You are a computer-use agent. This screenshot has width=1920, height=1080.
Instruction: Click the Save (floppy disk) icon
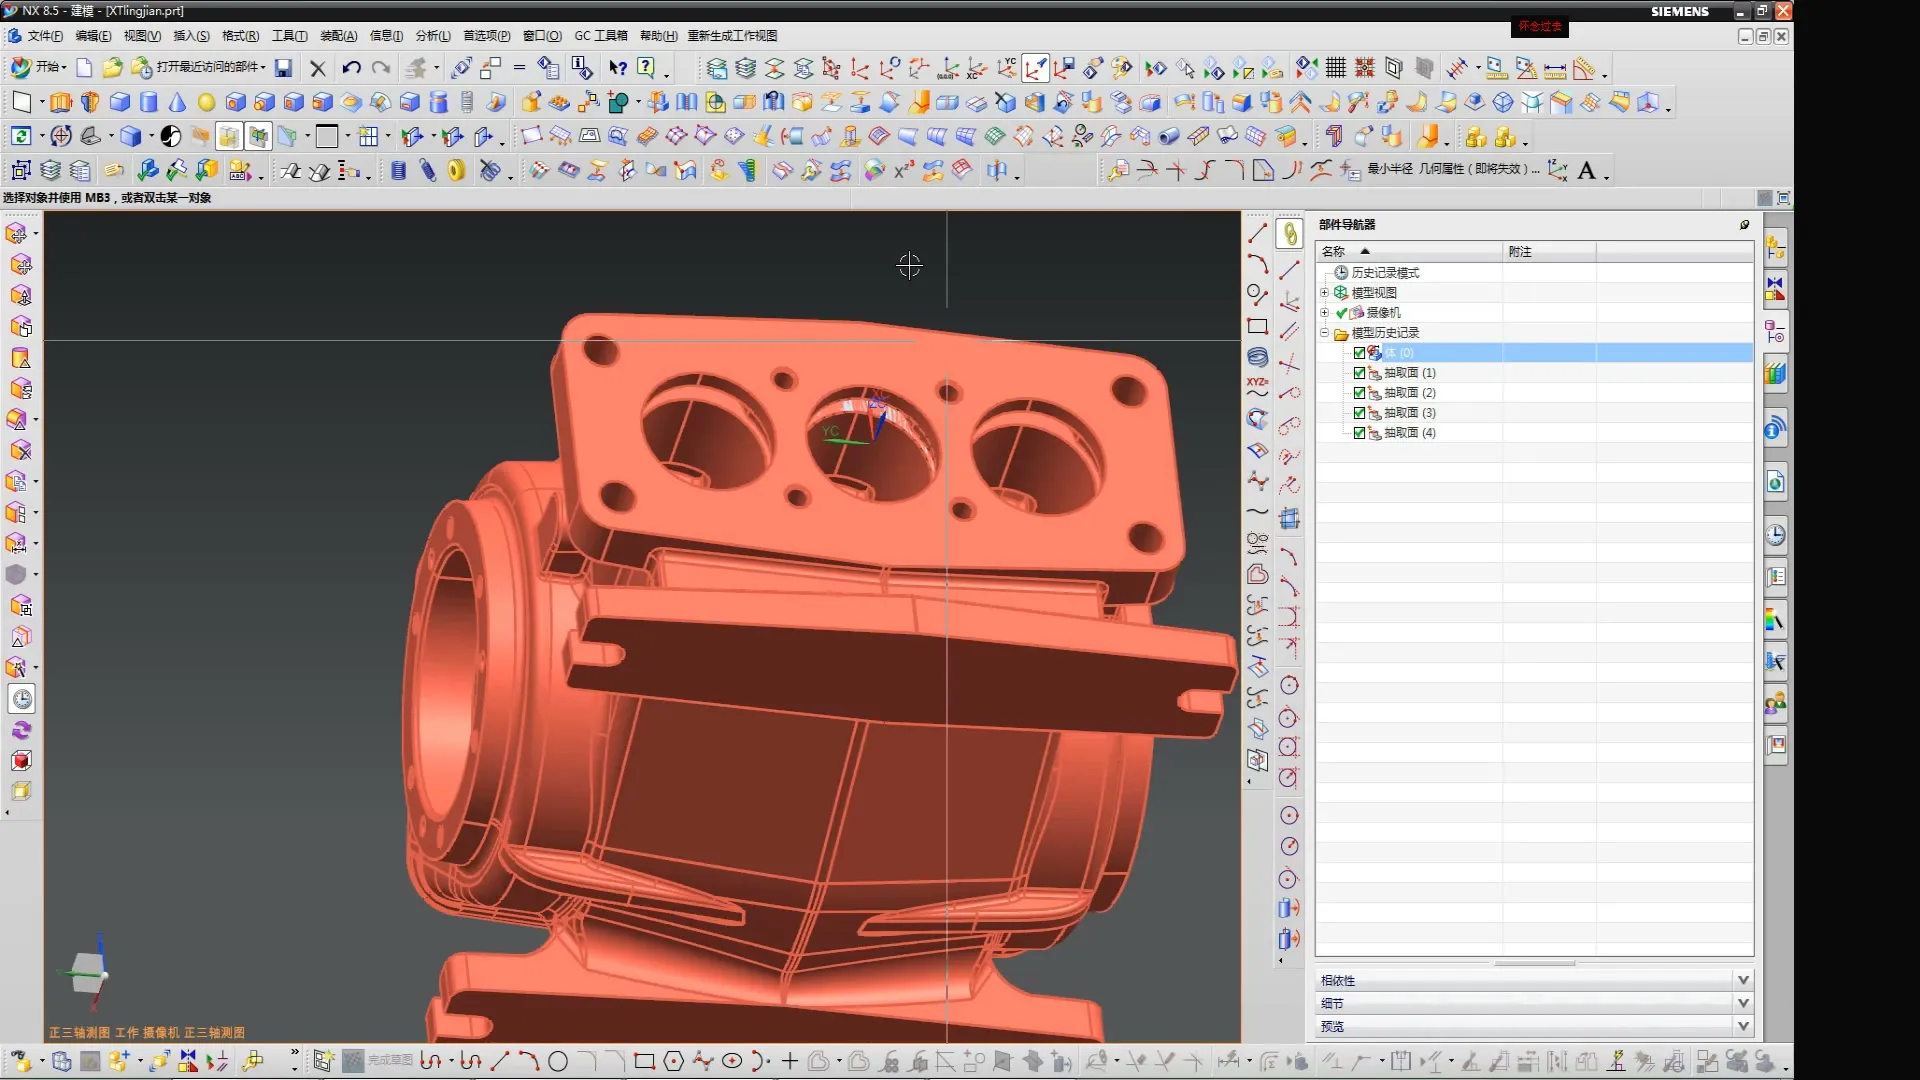(284, 68)
